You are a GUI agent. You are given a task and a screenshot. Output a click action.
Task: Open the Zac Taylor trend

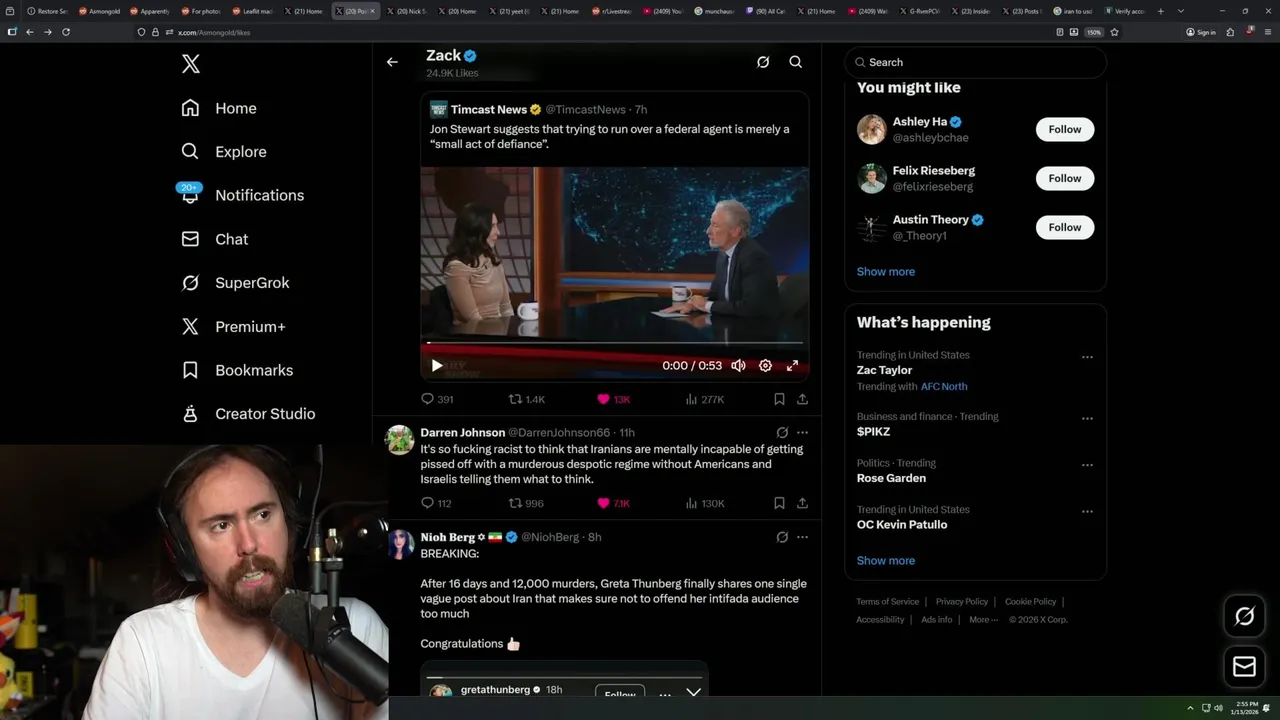885,370
